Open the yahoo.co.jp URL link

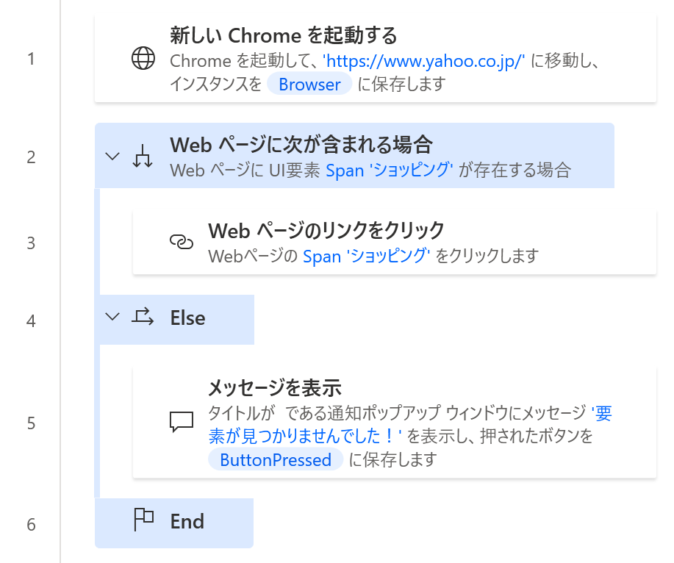[424, 61]
